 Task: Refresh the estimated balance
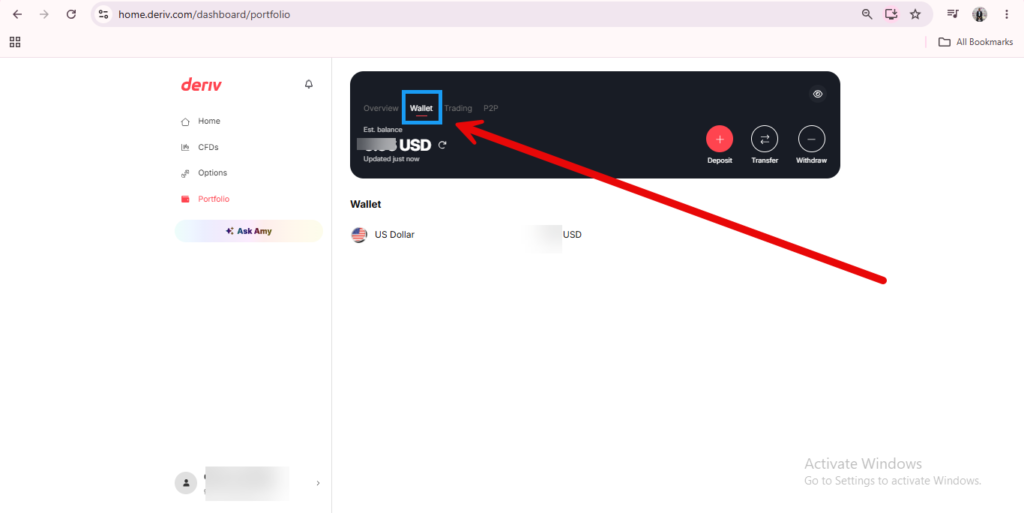442,145
